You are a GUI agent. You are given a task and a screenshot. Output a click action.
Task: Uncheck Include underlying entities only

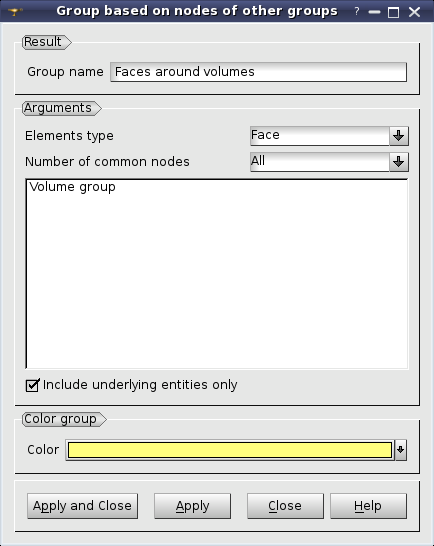(x=32, y=385)
